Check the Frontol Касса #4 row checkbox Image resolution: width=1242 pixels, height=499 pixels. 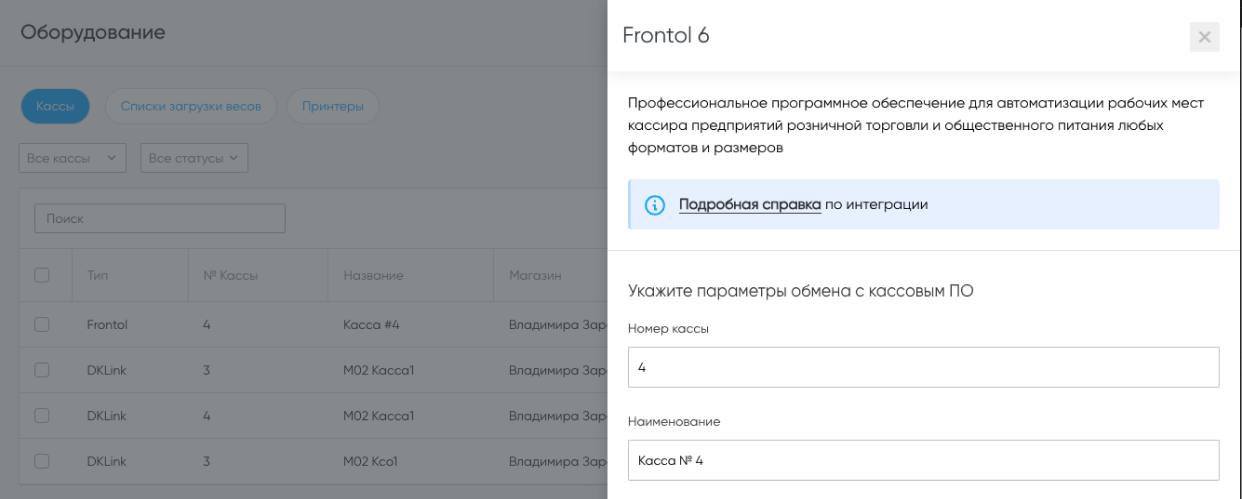tap(42, 324)
